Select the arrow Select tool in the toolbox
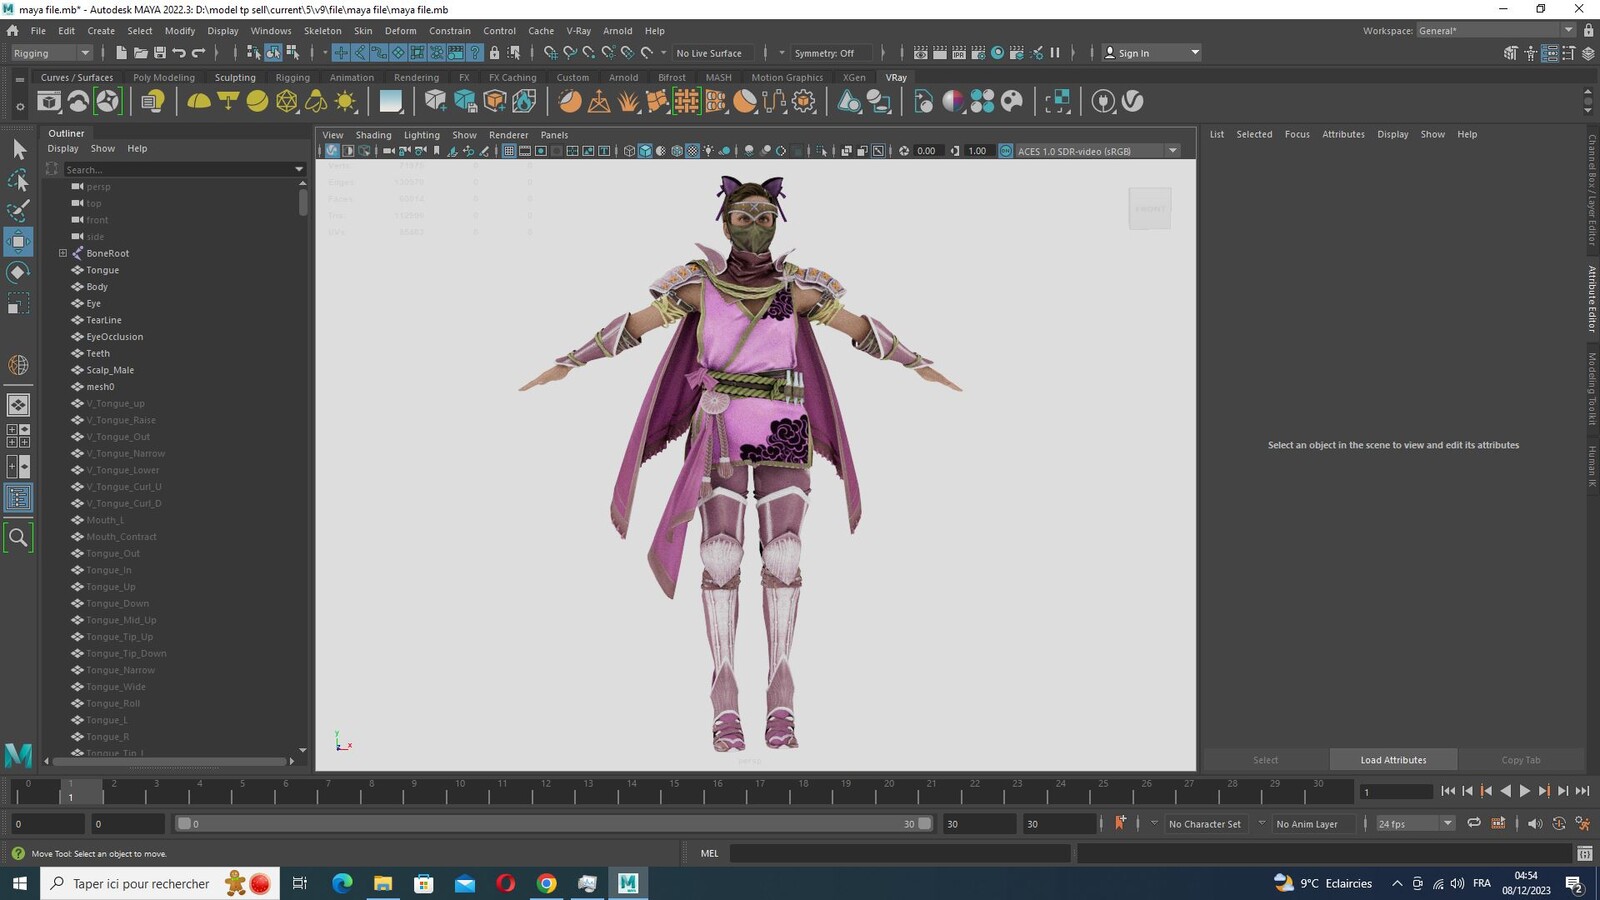Image resolution: width=1600 pixels, height=900 pixels. (18, 149)
